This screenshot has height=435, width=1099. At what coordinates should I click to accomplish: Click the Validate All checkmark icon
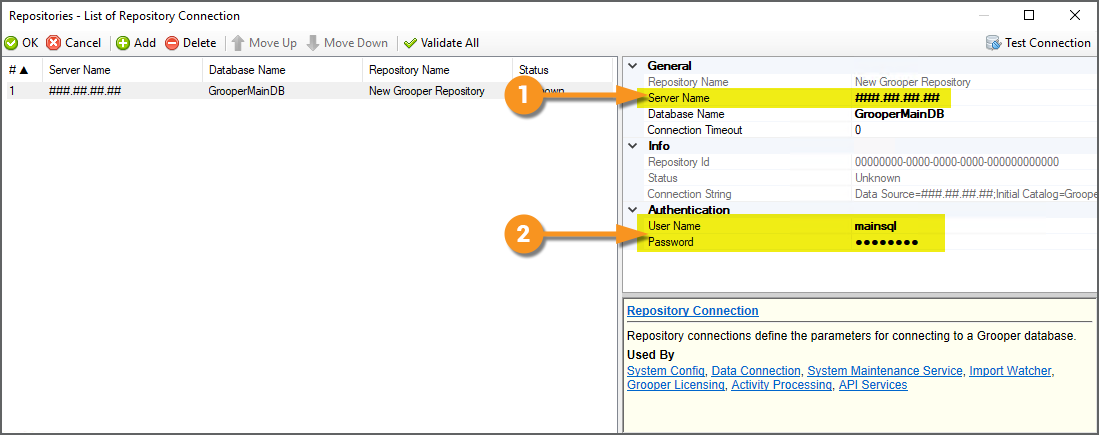[x=410, y=43]
